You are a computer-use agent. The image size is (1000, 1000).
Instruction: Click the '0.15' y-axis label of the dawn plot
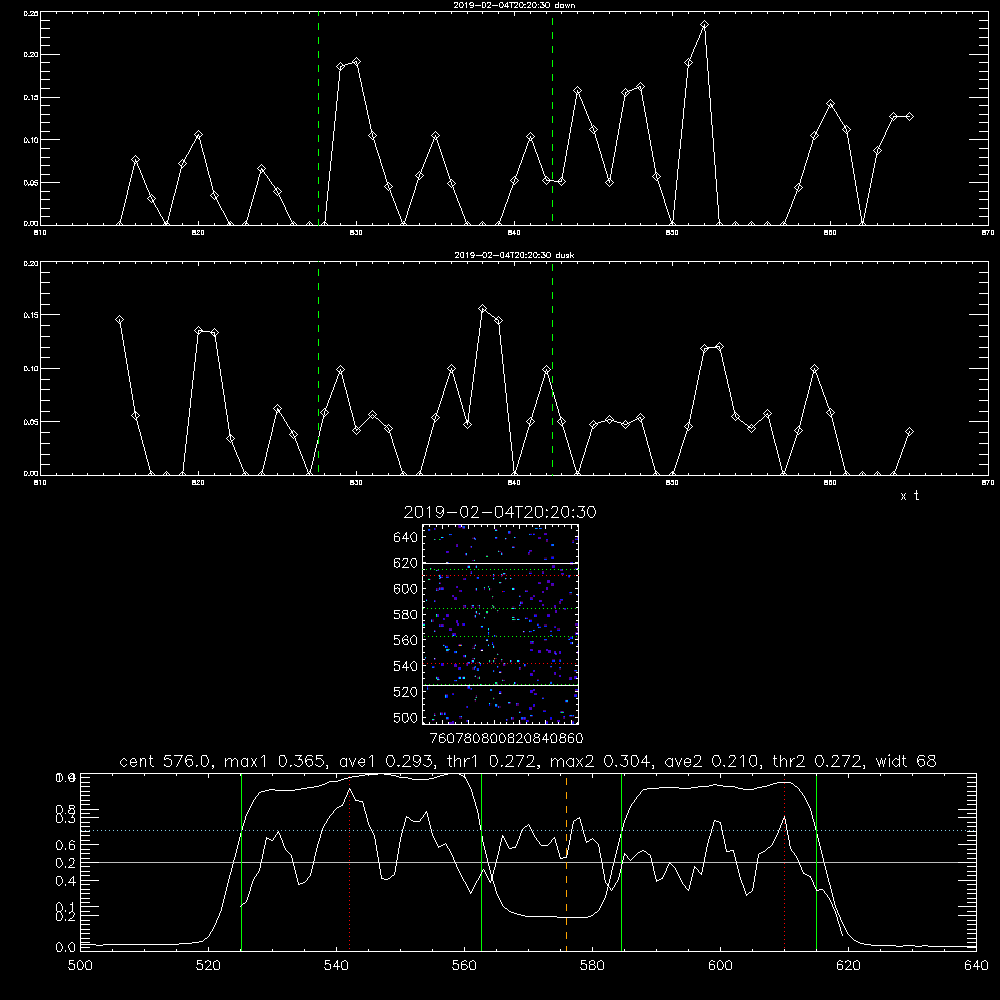(31, 98)
